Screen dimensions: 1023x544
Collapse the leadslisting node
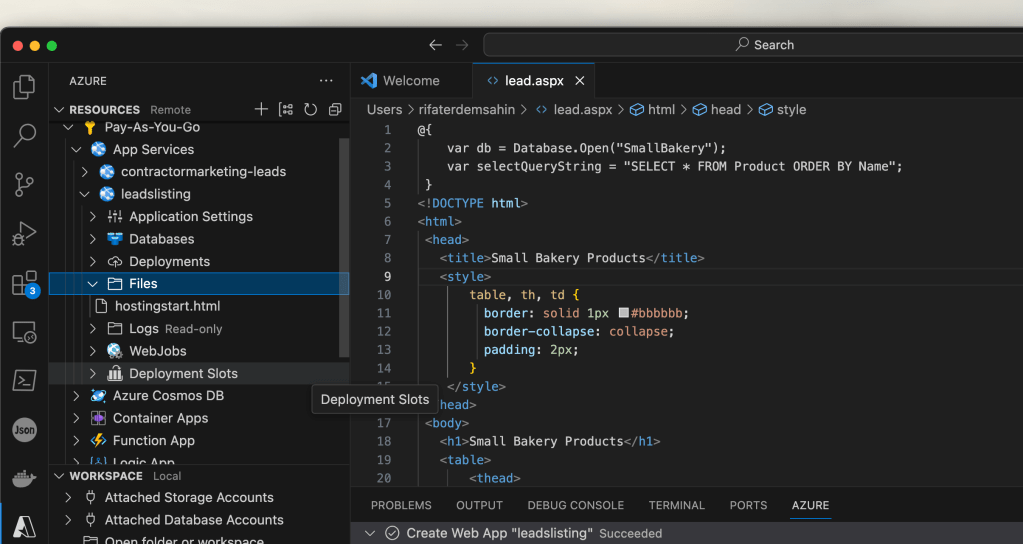click(x=85, y=194)
